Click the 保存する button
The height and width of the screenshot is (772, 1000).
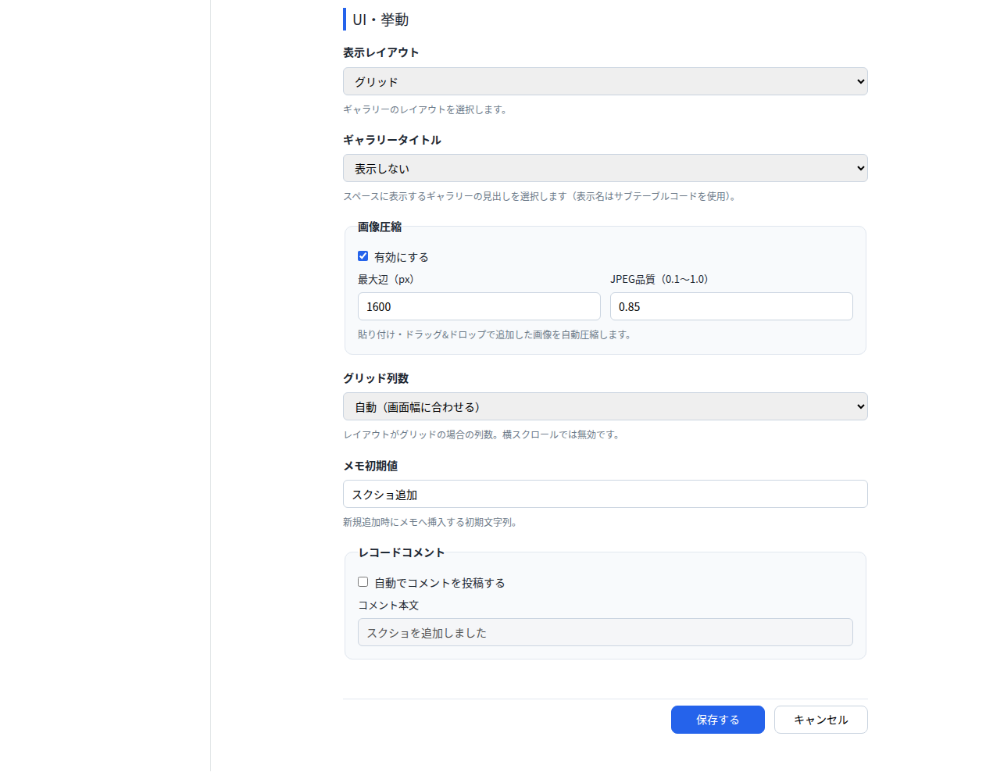[717, 720]
